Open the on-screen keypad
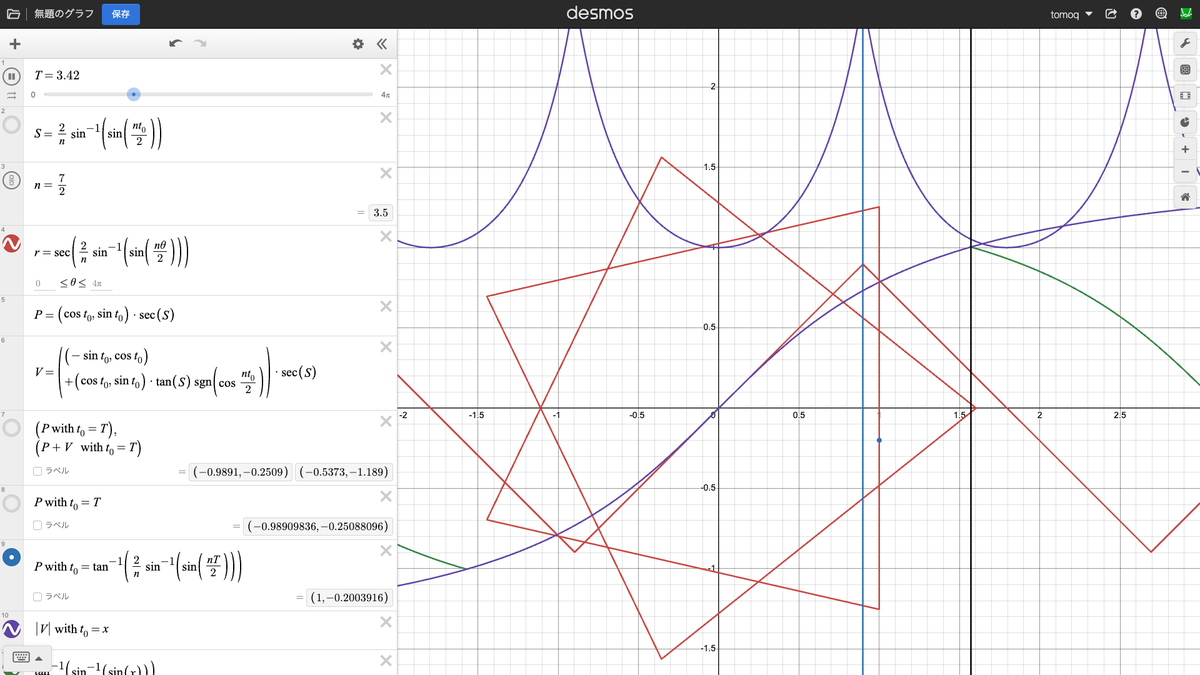 26,659
